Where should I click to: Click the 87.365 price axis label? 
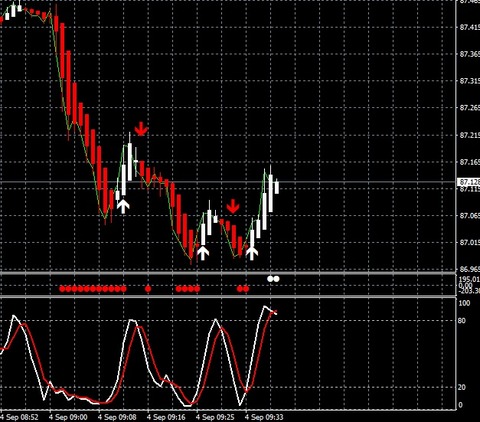tap(470, 54)
